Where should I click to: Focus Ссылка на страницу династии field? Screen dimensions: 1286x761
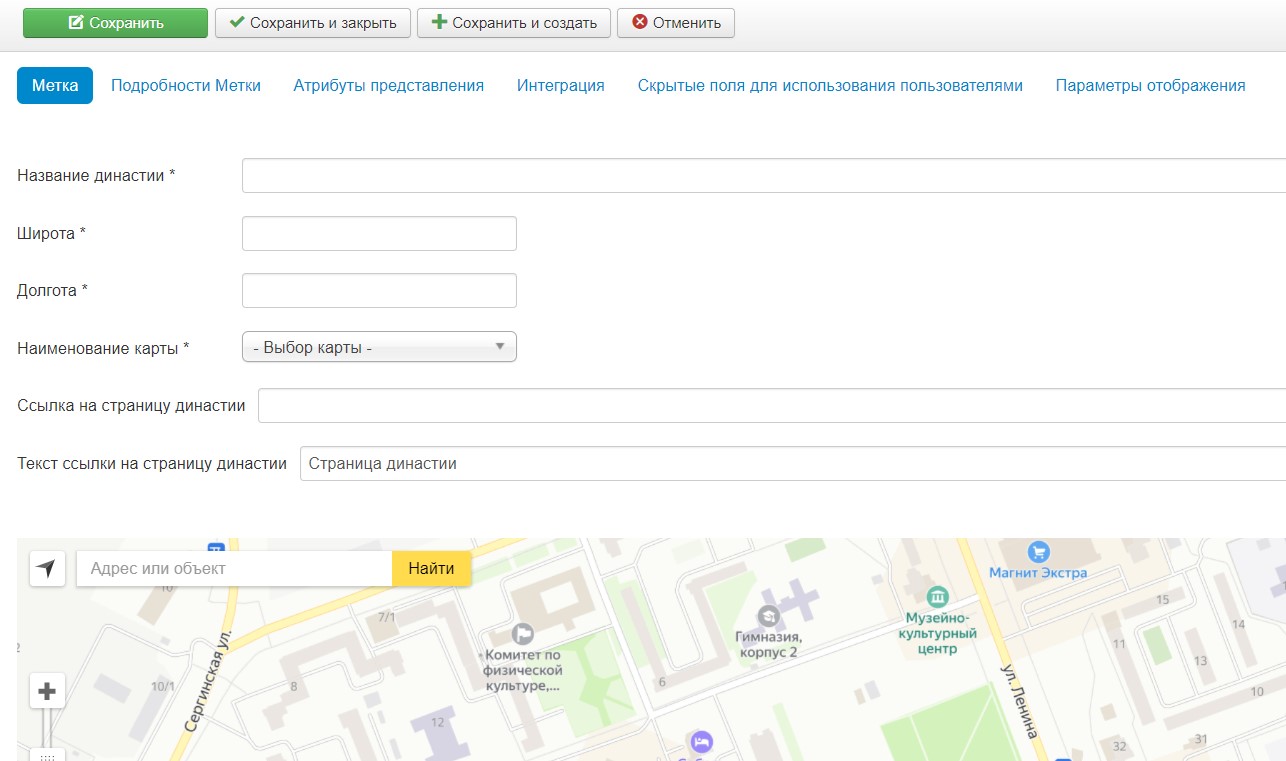point(772,405)
